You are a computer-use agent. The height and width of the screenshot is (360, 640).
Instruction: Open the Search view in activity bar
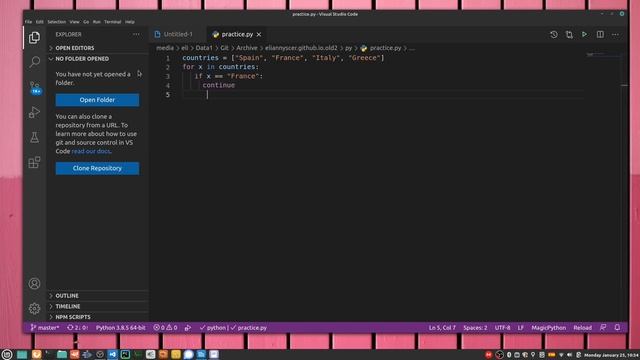click(x=34, y=62)
